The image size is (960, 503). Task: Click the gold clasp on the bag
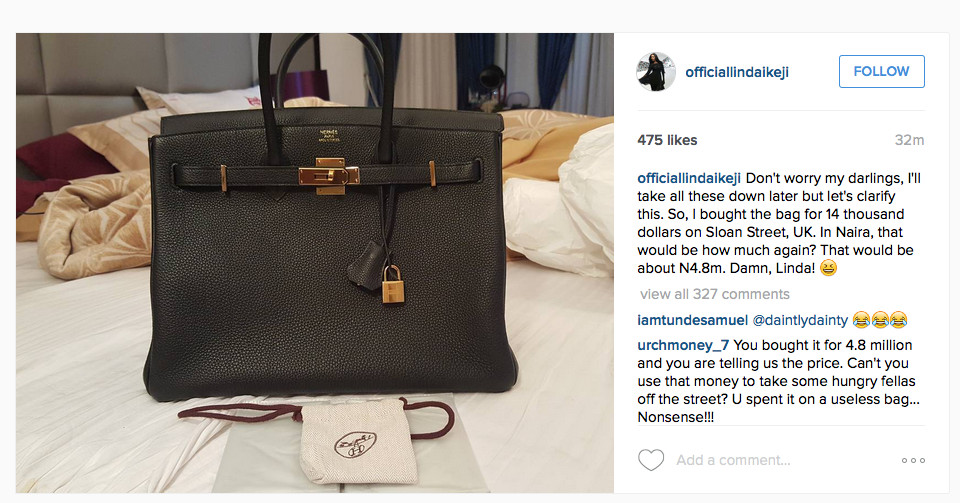click(329, 176)
